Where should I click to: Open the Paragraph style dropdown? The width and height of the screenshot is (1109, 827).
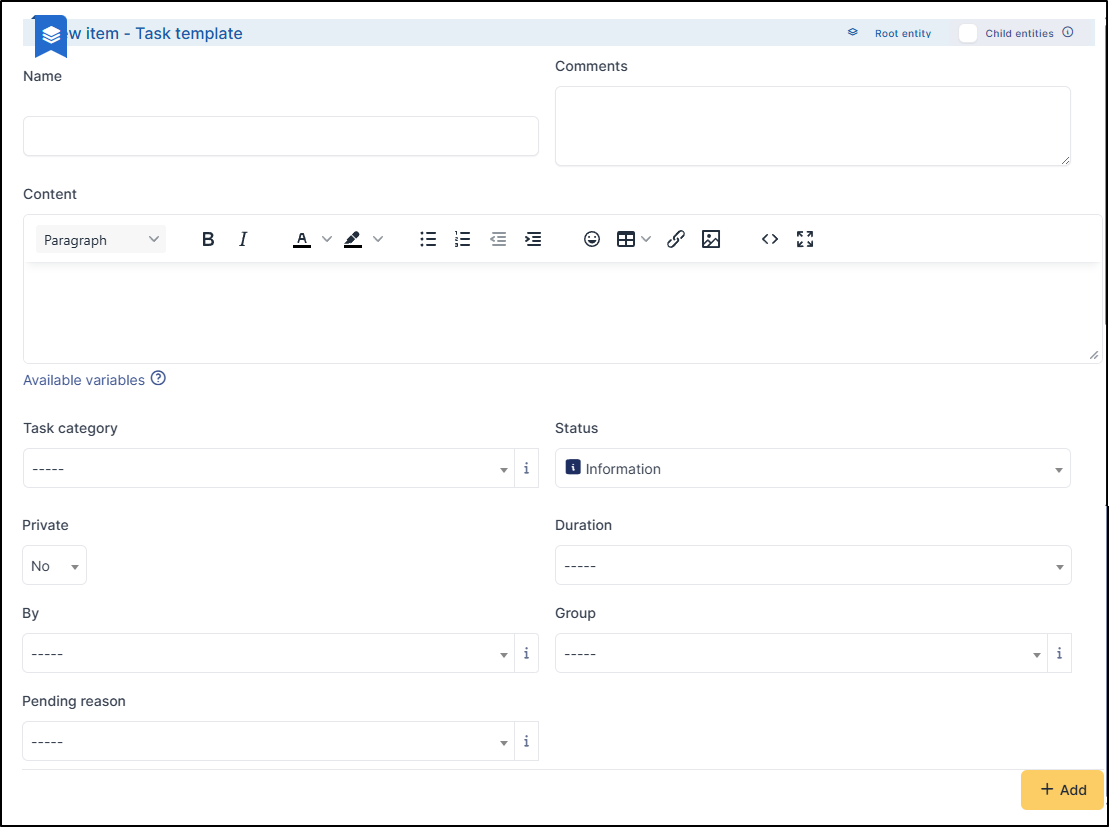tap(101, 240)
